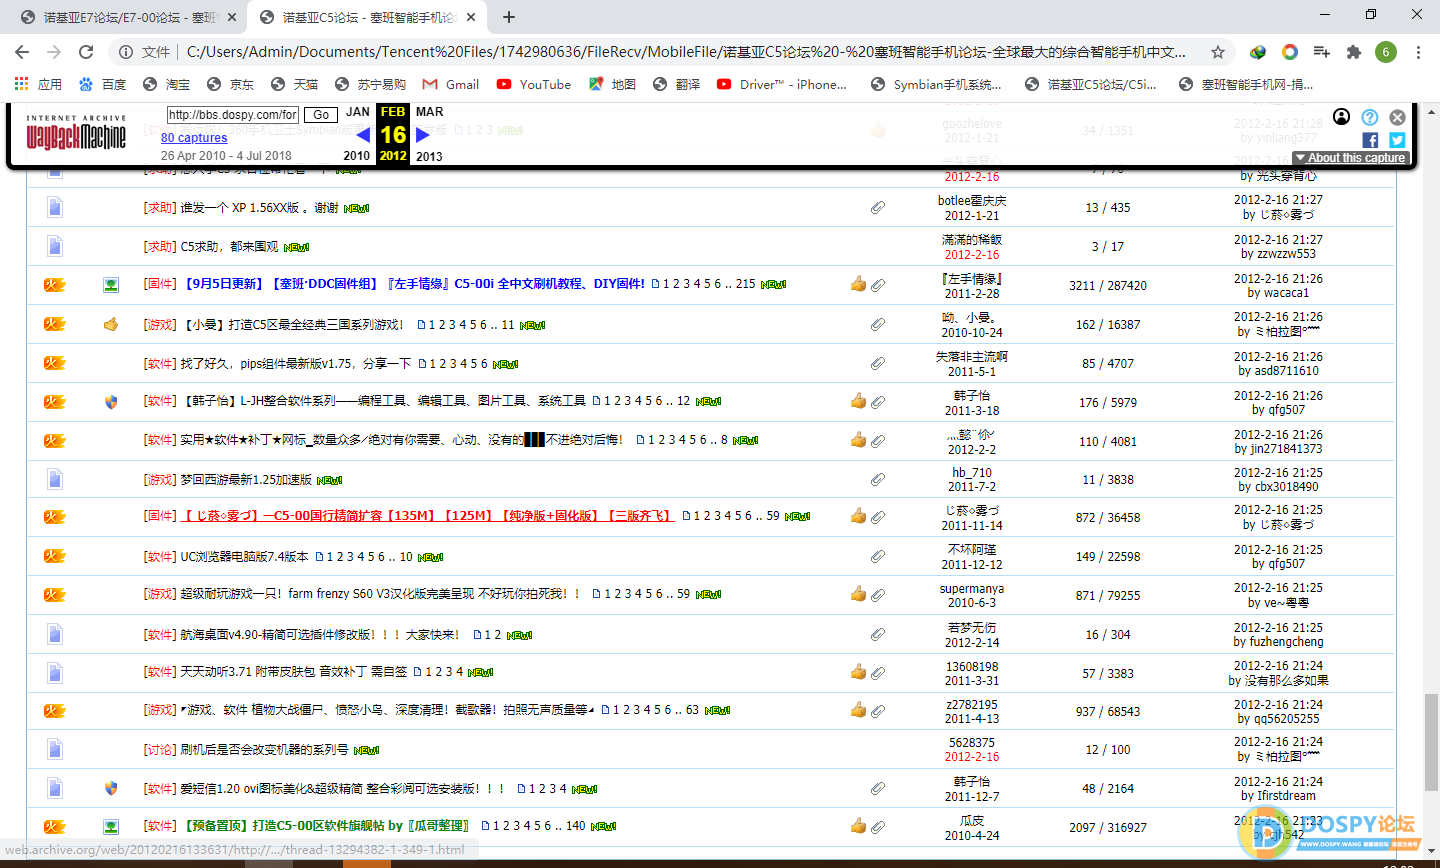1440x868 pixels.
Task: Click shield icon on 爱短信1.20 row
Action: click(111, 788)
